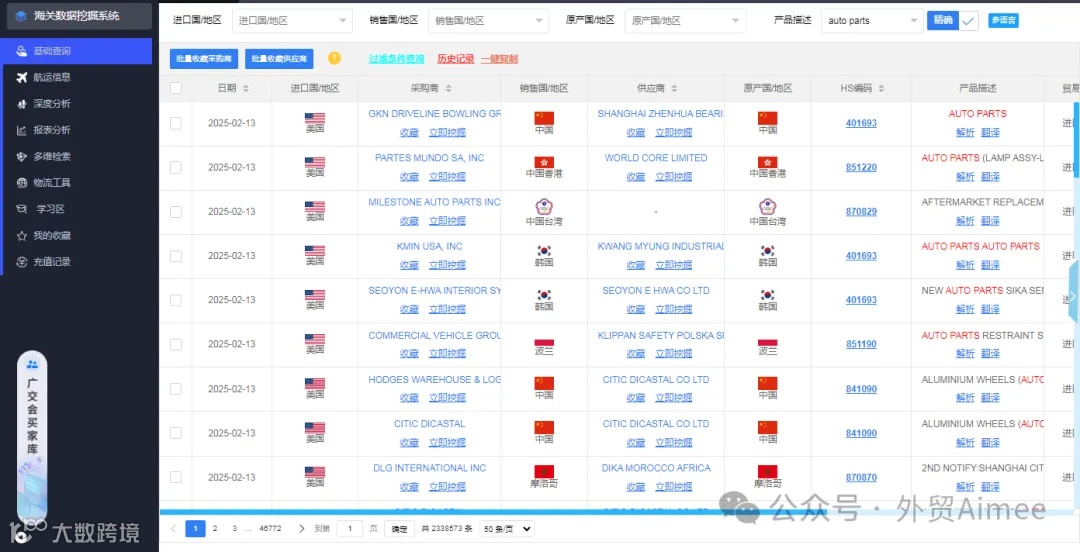Go to previous page arrow
Image resolution: width=1080 pixels, height=552 pixels.
click(x=174, y=529)
